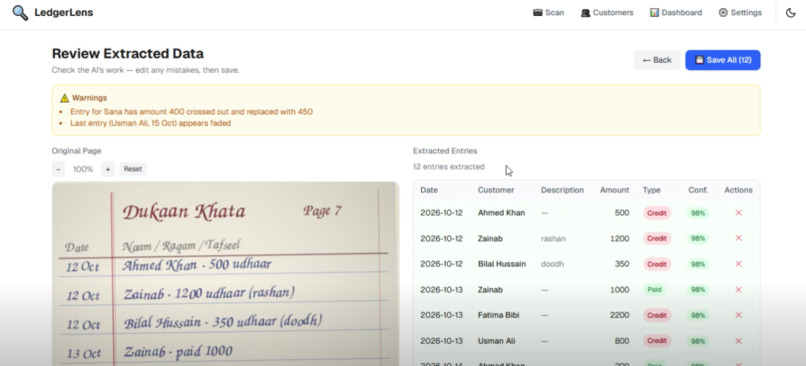Click the description 'doodh'

(x=552, y=264)
